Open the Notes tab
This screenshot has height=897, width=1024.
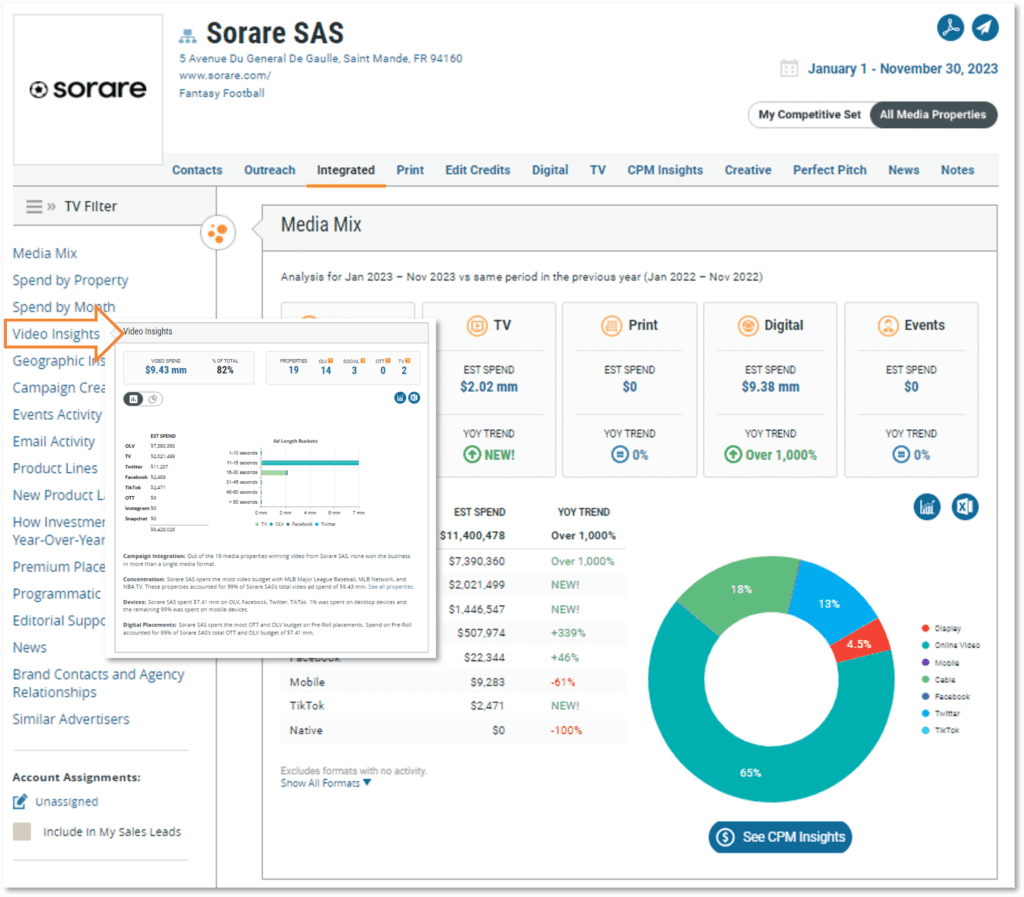(957, 170)
